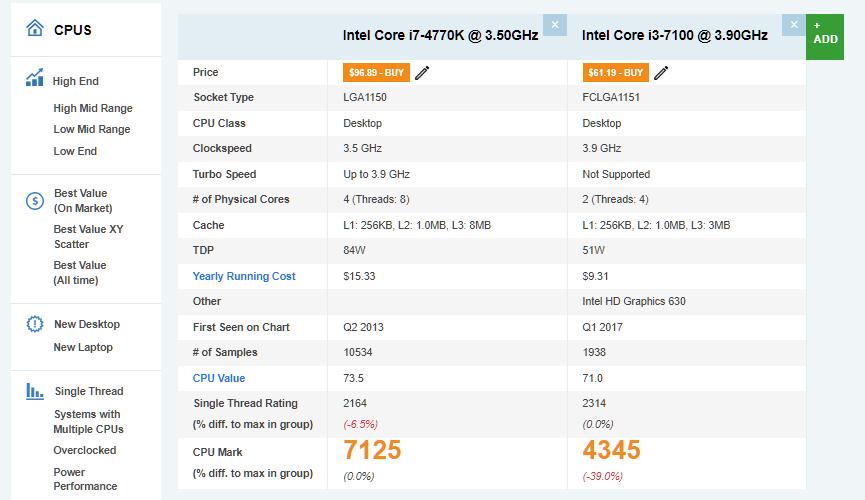Remove Intel Core i7-4770K from comparison

coord(555,25)
